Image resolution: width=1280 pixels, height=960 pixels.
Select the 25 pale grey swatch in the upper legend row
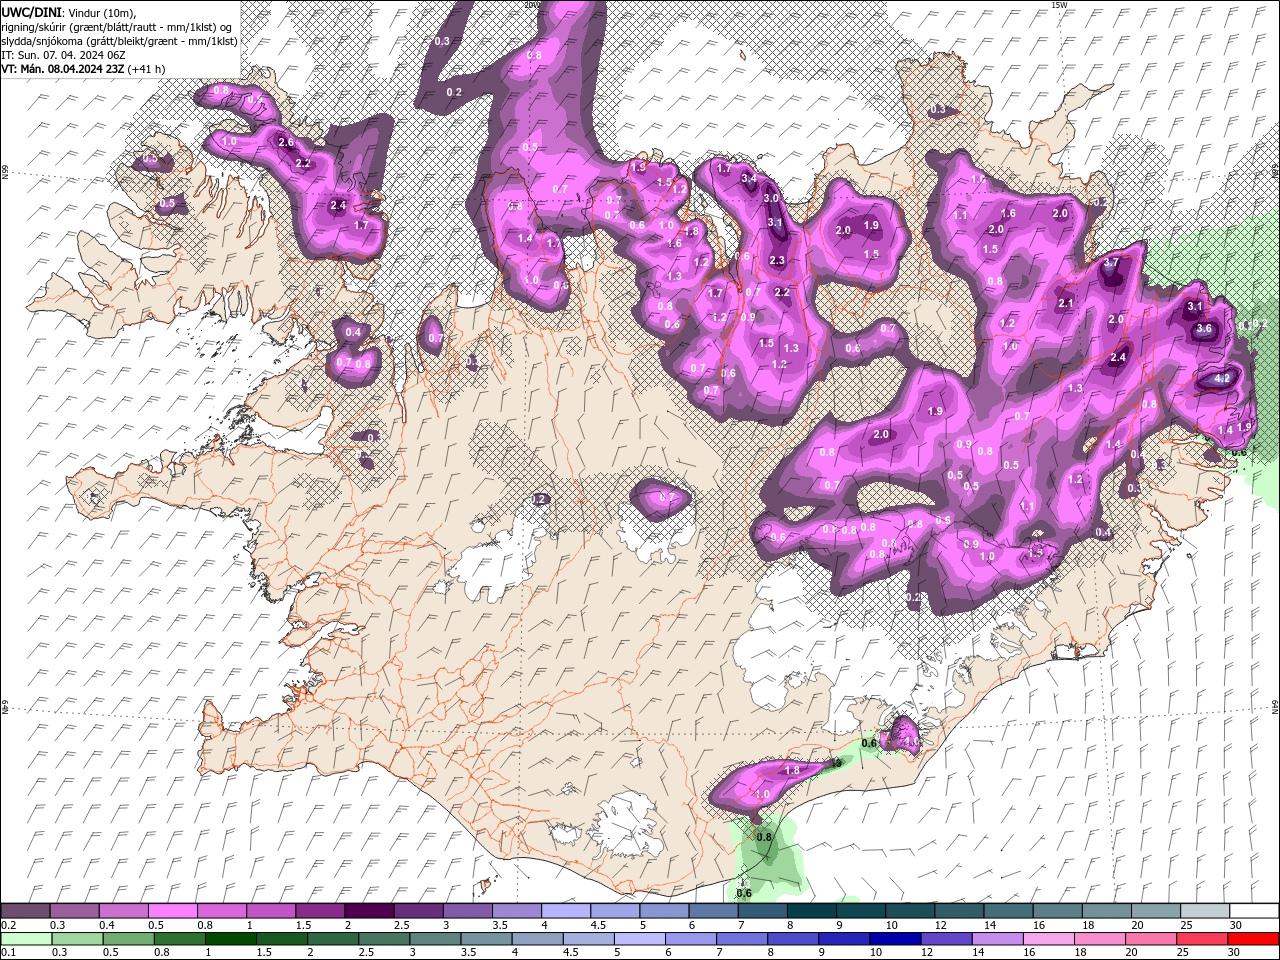point(1205,910)
